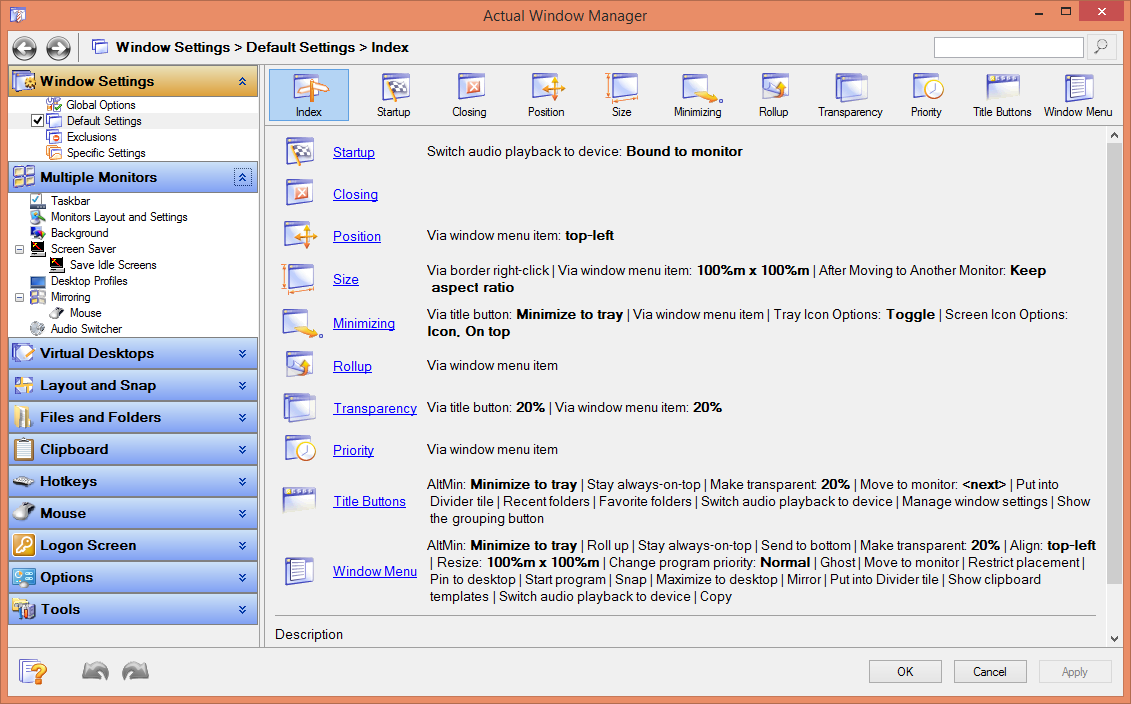Apply the current settings
The image size is (1131, 704).
(x=1074, y=671)
